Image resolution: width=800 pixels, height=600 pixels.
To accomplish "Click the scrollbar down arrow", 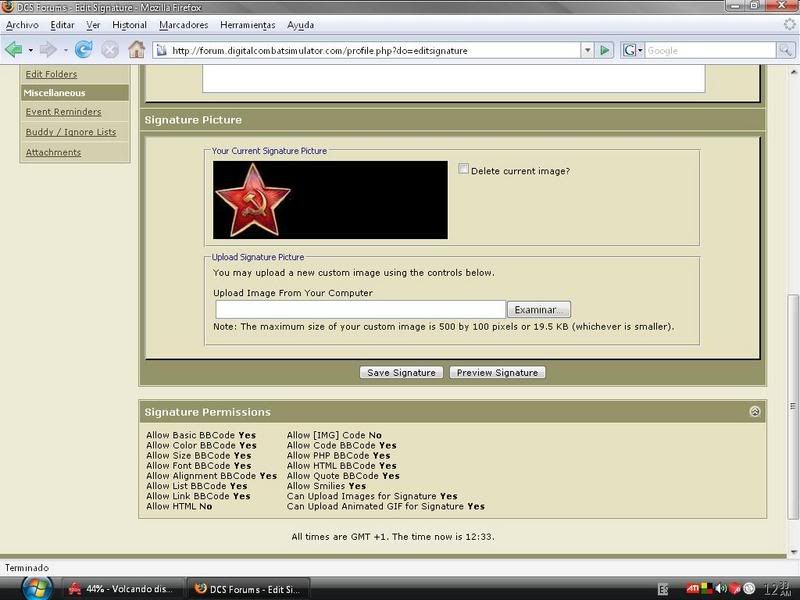I will (793, 552).
